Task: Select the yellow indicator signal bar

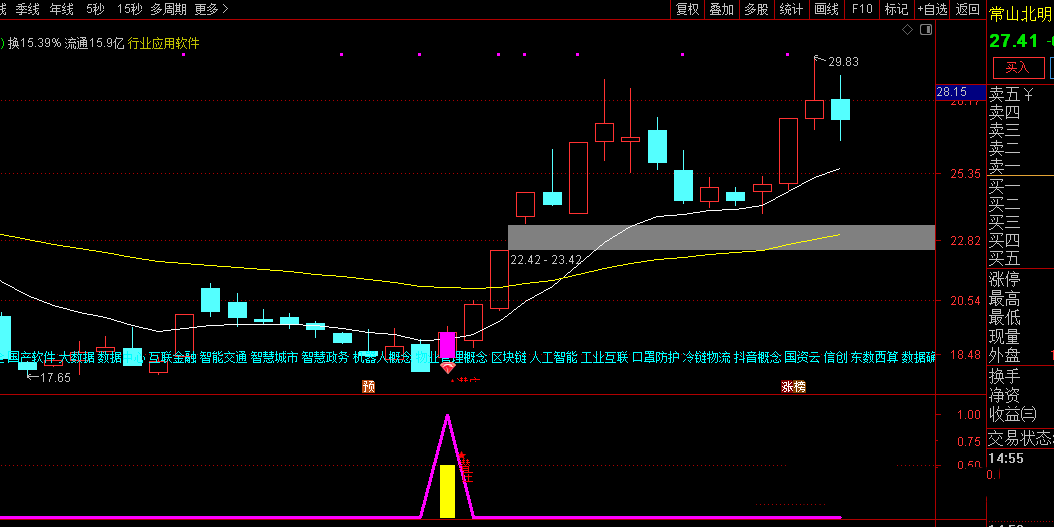Action: coord(447,490)
